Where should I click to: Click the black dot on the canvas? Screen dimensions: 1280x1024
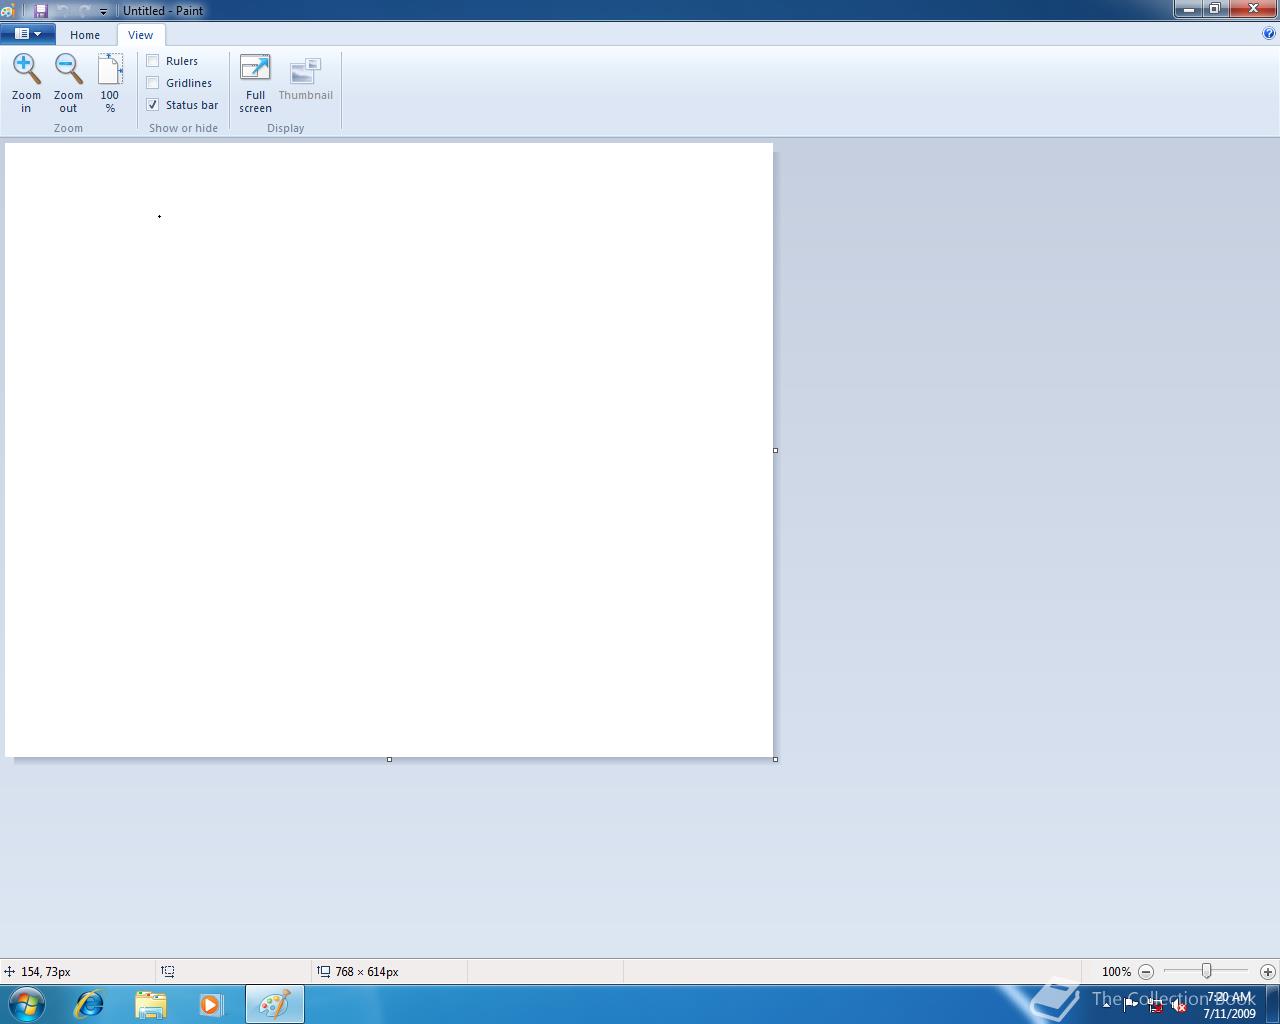(159, 216)
